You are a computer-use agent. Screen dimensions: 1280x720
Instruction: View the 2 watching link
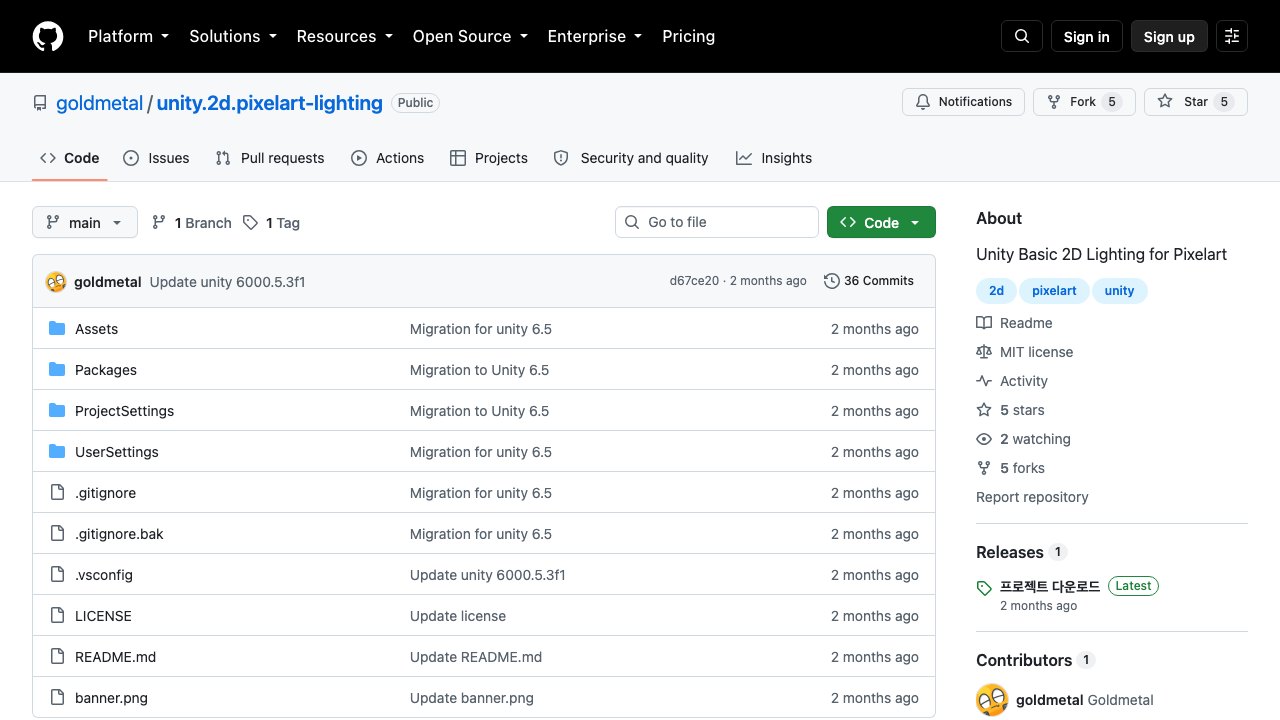(x=1023, y=439)
